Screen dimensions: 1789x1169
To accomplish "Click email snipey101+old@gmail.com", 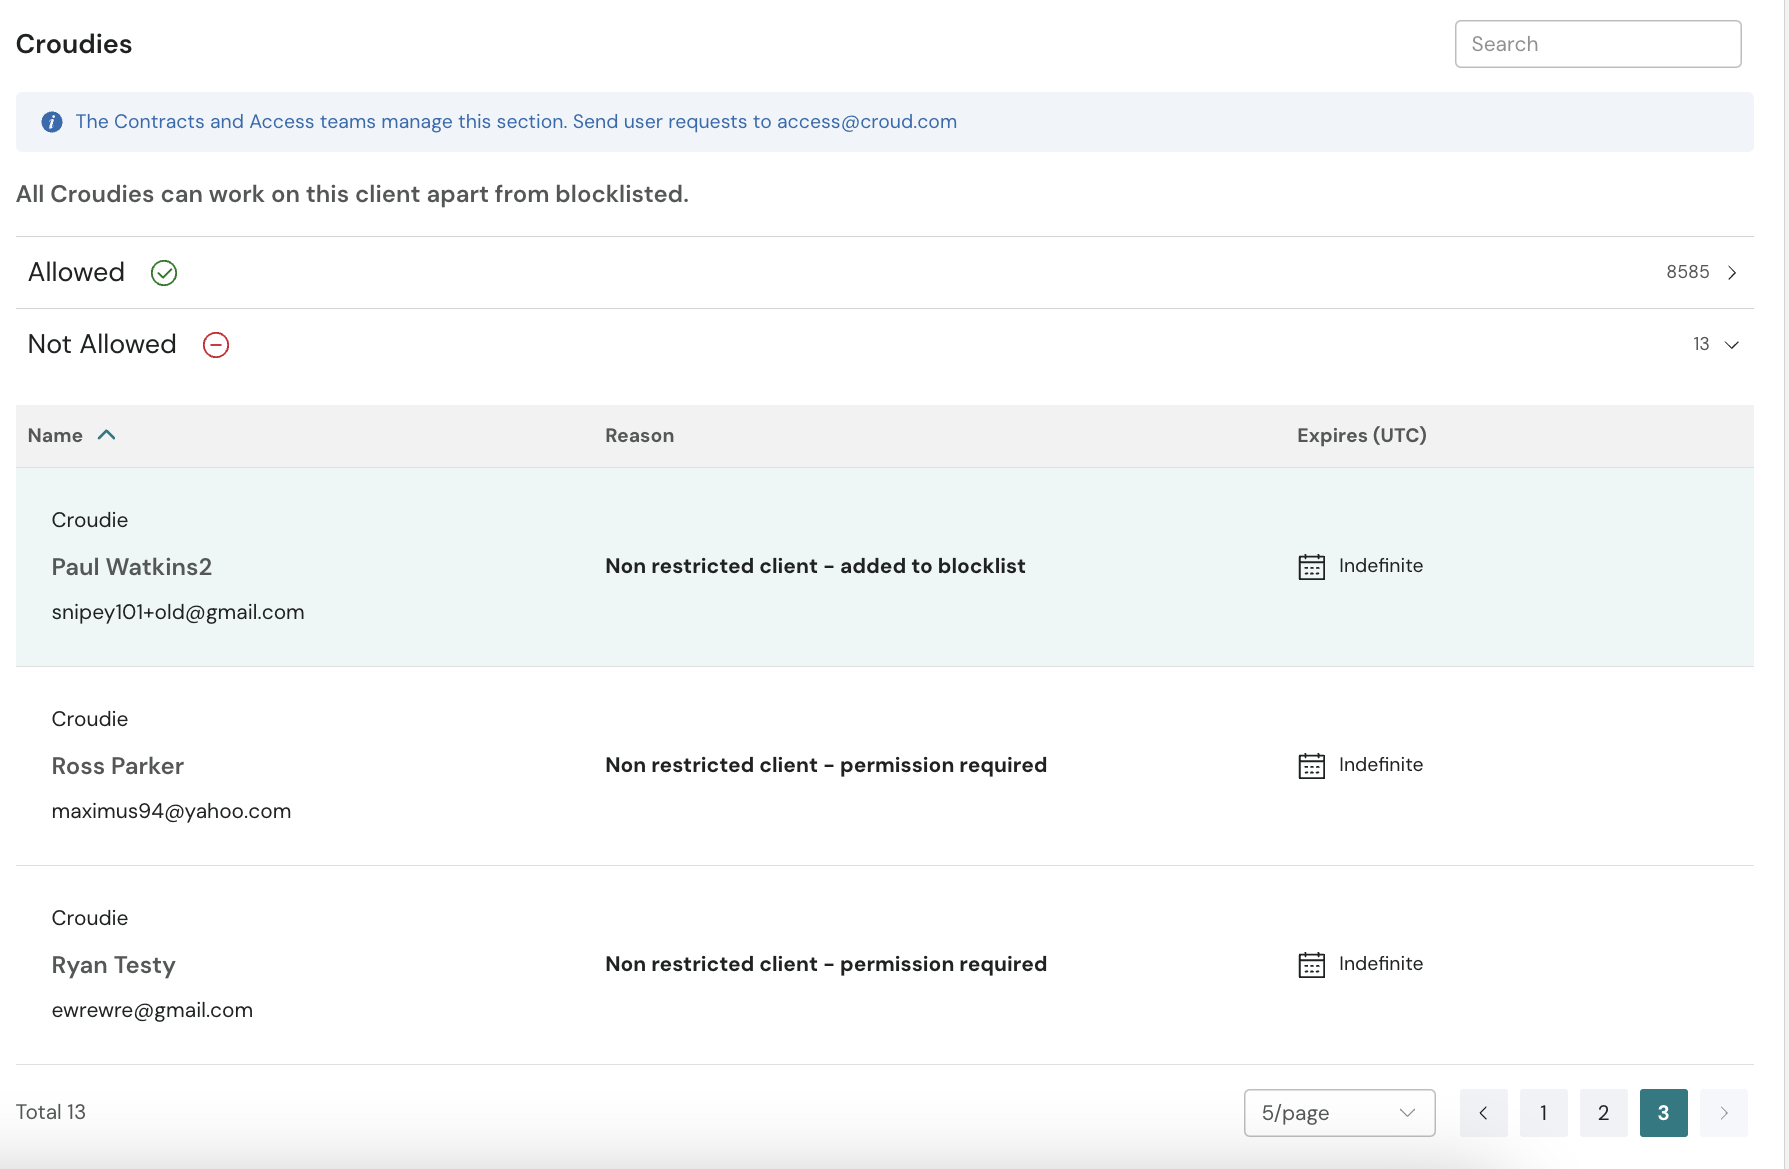I will tap(178, 612).
